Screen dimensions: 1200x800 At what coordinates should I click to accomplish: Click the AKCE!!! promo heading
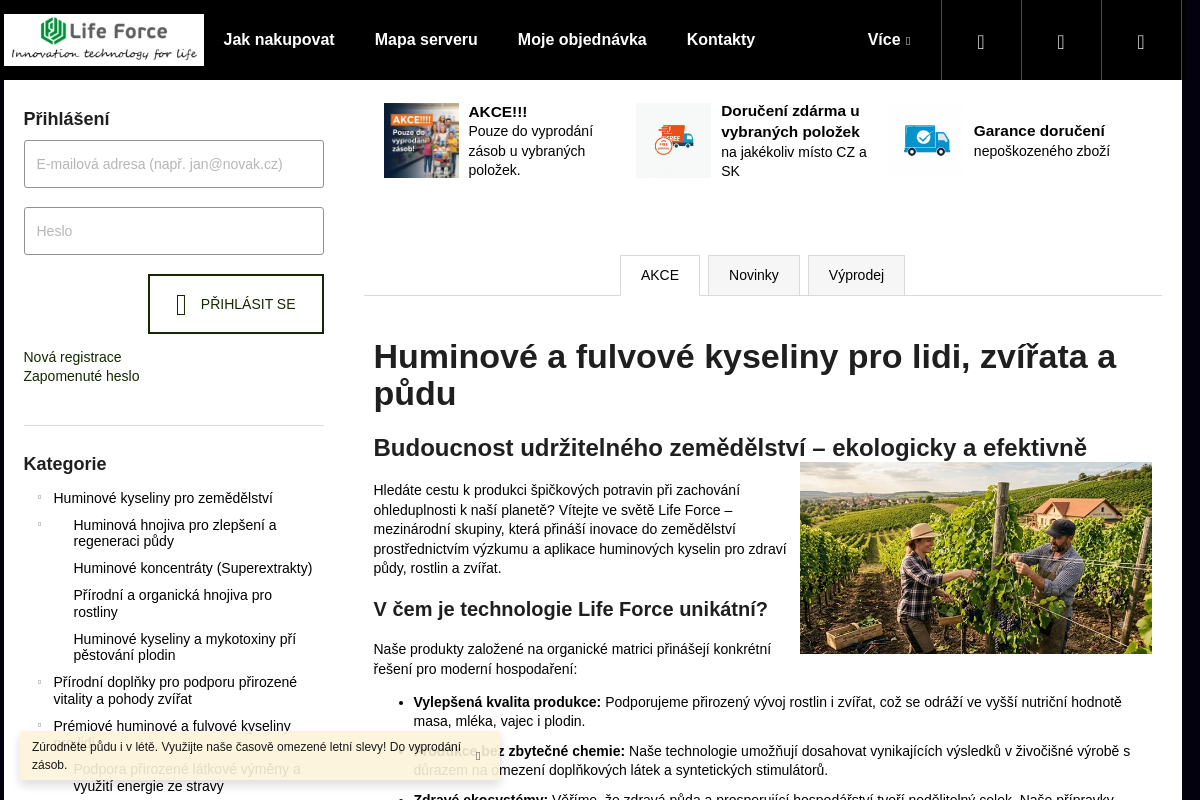click(498, 112)
